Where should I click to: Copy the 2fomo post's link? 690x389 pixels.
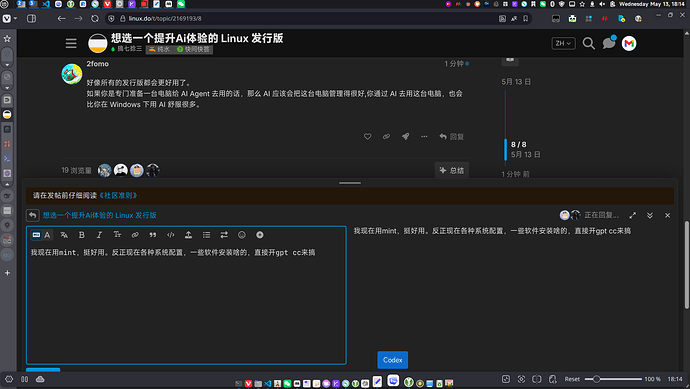click(x=386, y=136)
